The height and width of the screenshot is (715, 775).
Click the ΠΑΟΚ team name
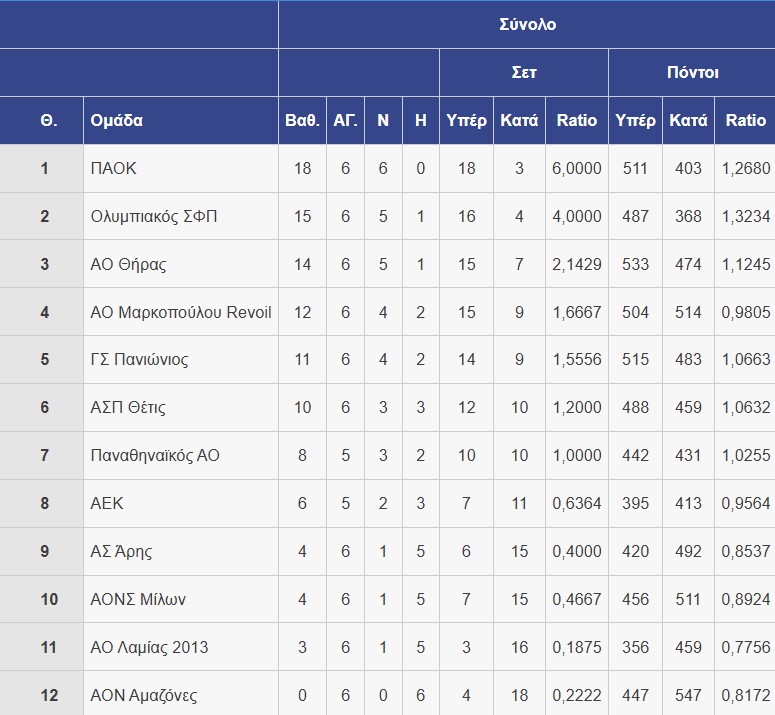pyautogui.click(x=113, y=168)
